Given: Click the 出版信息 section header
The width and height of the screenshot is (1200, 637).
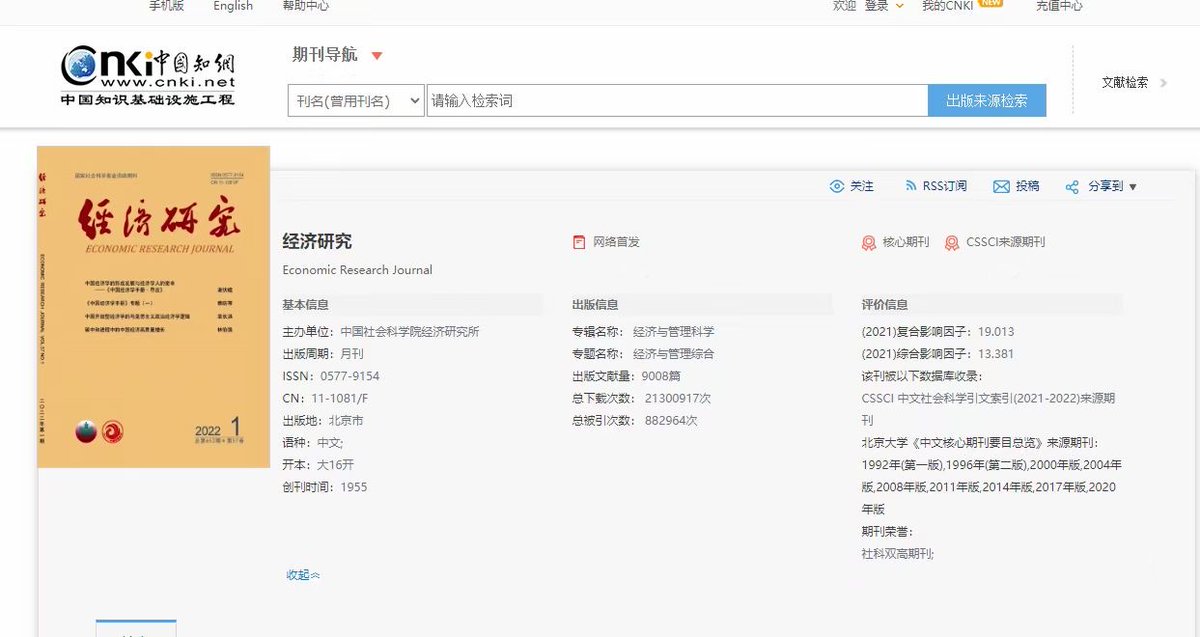Looking at the screenshot, I should (x=595, y=305).
